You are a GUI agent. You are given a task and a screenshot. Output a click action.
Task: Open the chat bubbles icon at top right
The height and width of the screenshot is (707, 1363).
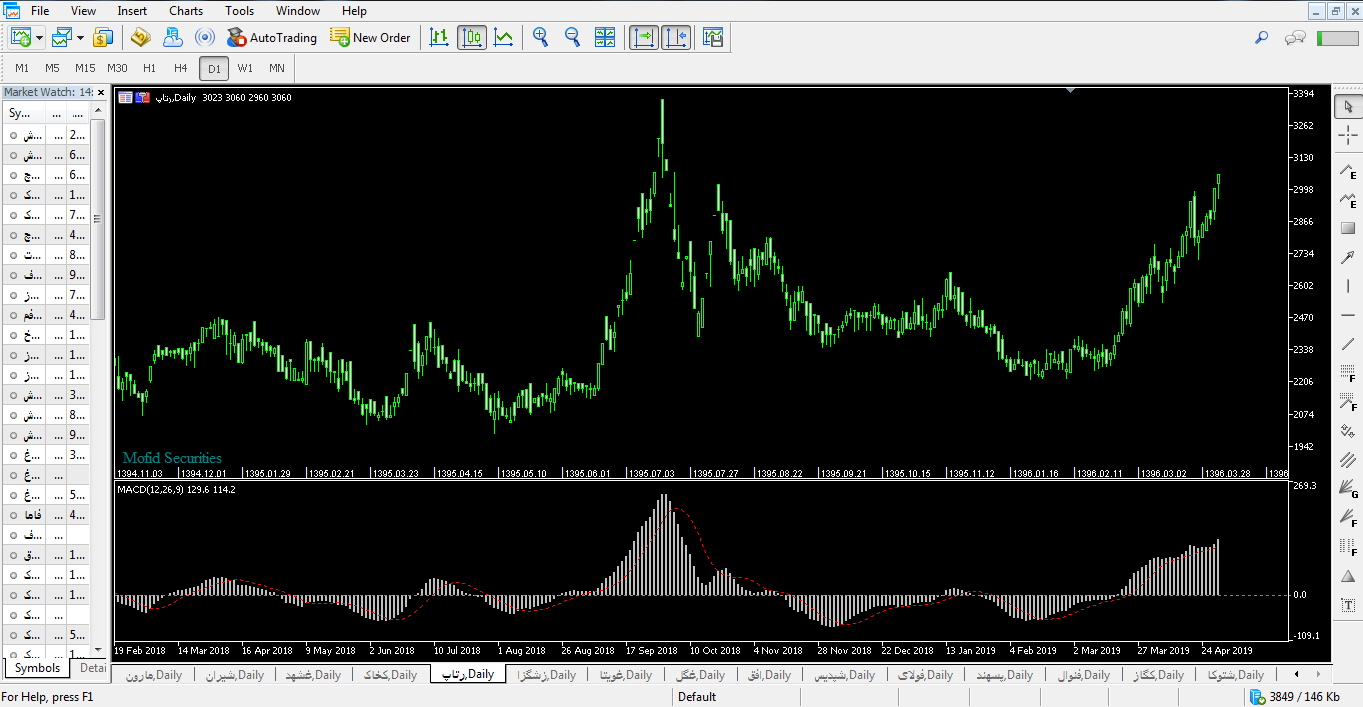(x=1295, y=38)
